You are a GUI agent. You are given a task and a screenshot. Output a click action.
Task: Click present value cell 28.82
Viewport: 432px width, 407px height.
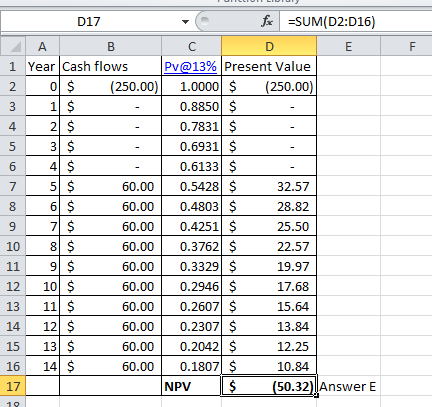pos(269,206)
